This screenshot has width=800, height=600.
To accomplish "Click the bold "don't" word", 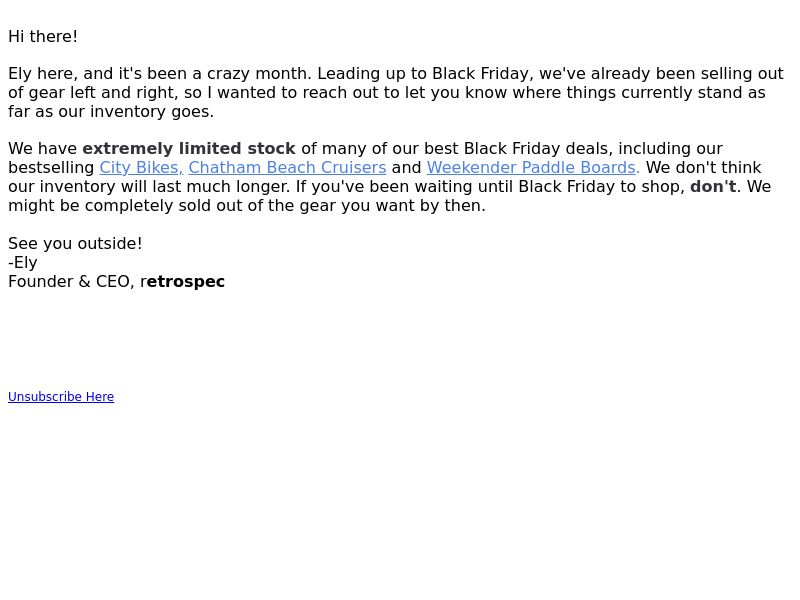I will click(x=713, y=186).
